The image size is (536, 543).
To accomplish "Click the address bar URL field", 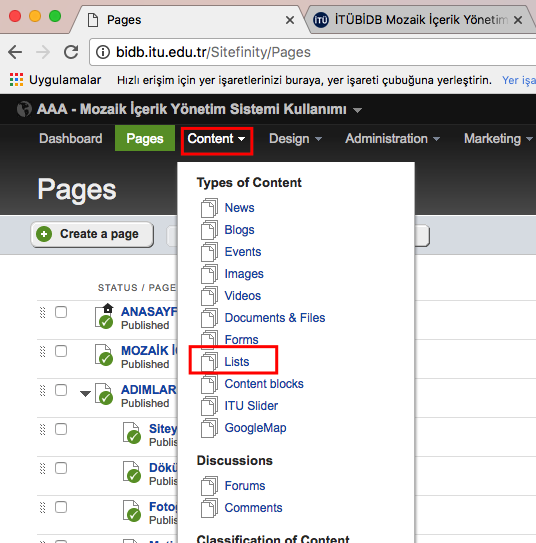I will (312, 52).
